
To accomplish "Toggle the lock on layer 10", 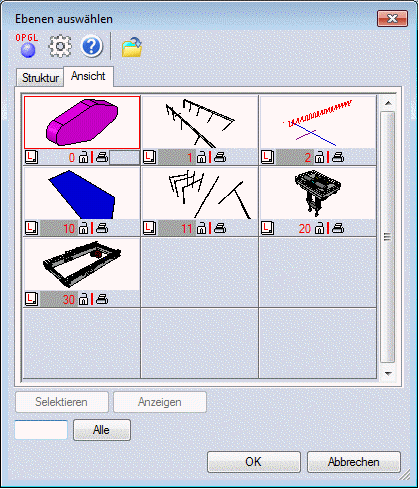I will [x=83, y=228].
